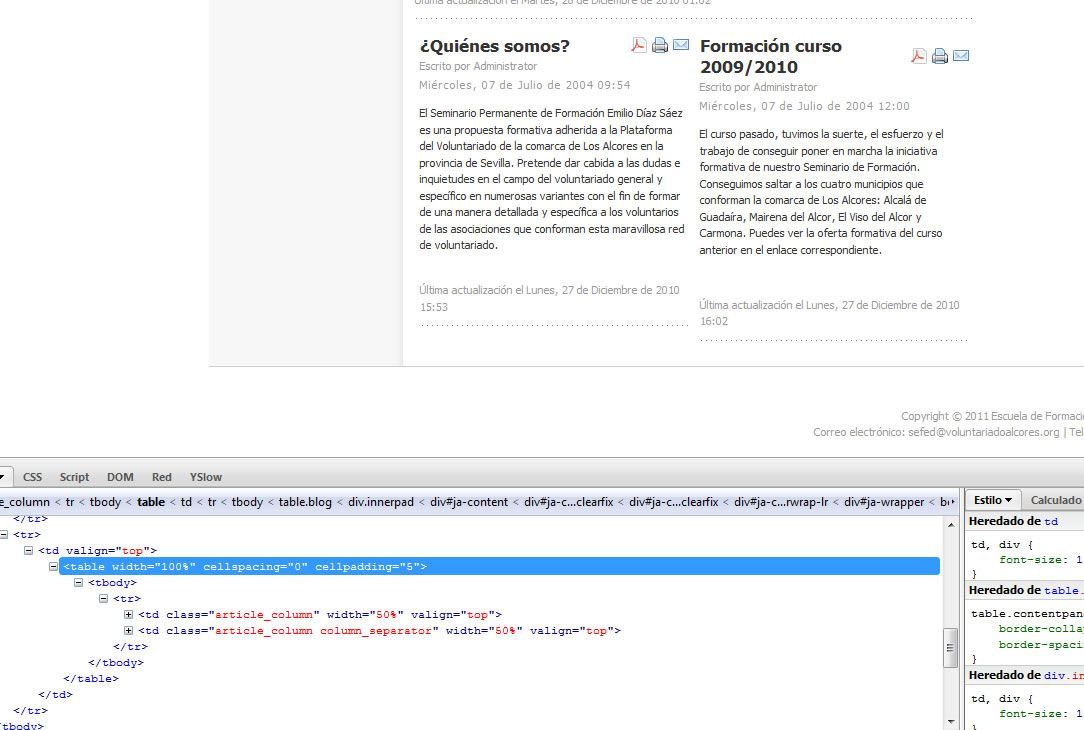The height and width of the screenshot is (730, 1084).
Task: Collapse the tr node above td valign top
Action: click(3, 534)
